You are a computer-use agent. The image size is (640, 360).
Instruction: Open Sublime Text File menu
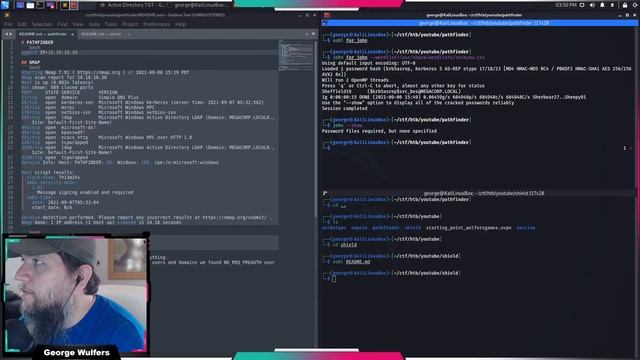[8, 24]
